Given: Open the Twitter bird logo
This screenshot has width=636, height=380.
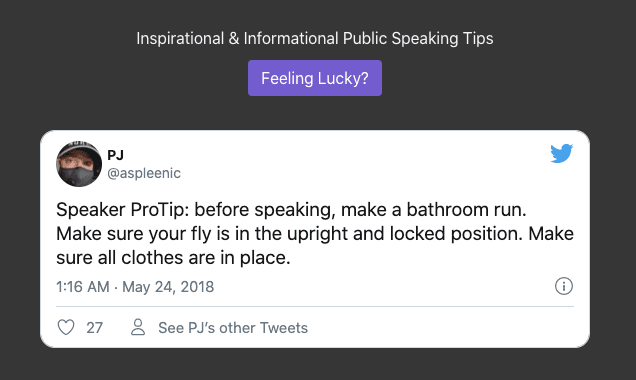Looking at the screenshot, I should (x=561, y=153).
